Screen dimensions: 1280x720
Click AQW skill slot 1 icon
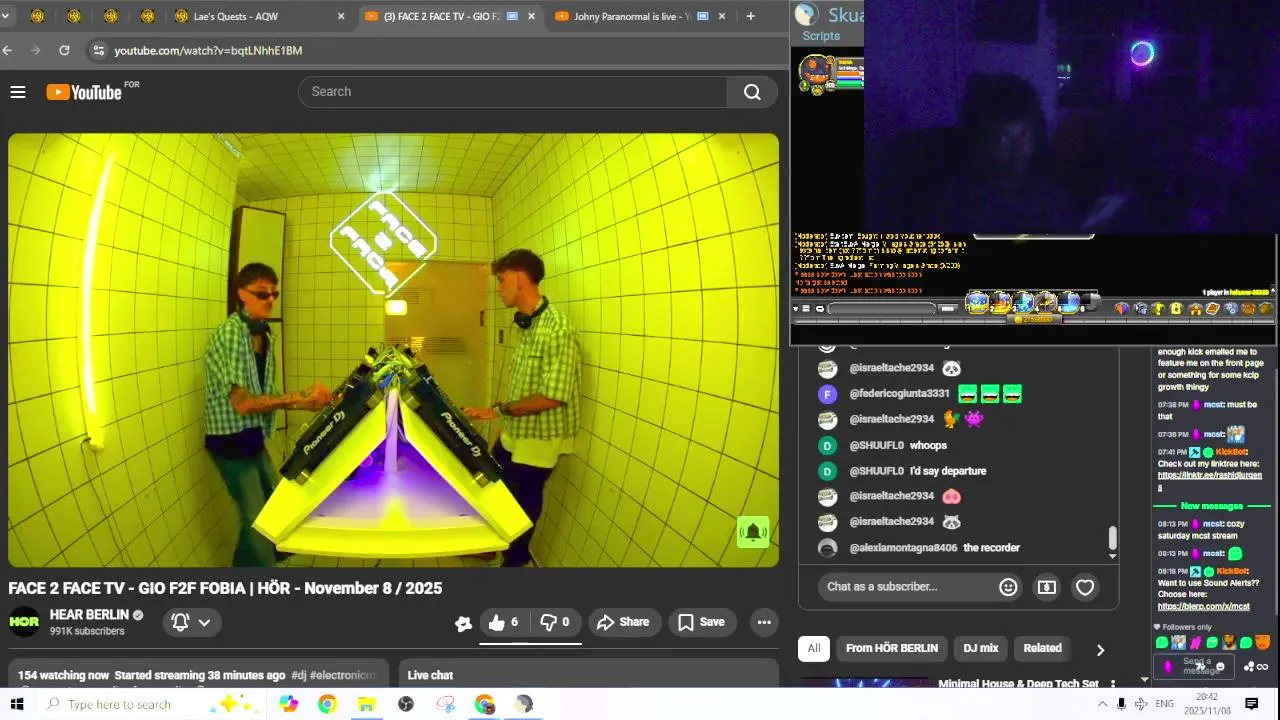[977, 302]
